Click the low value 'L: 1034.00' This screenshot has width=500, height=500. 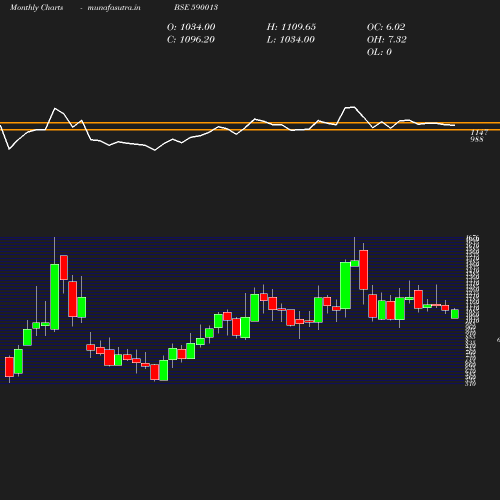coord(291,40)
